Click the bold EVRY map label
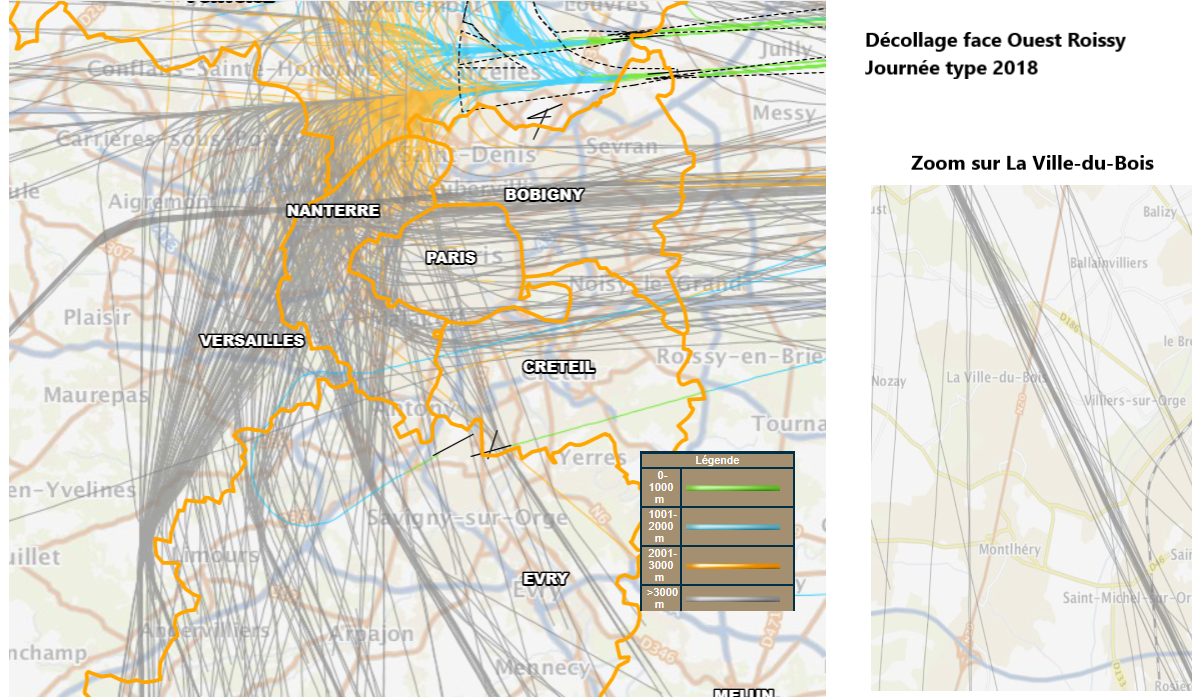The image size is (1196, 697). point(545,579)
